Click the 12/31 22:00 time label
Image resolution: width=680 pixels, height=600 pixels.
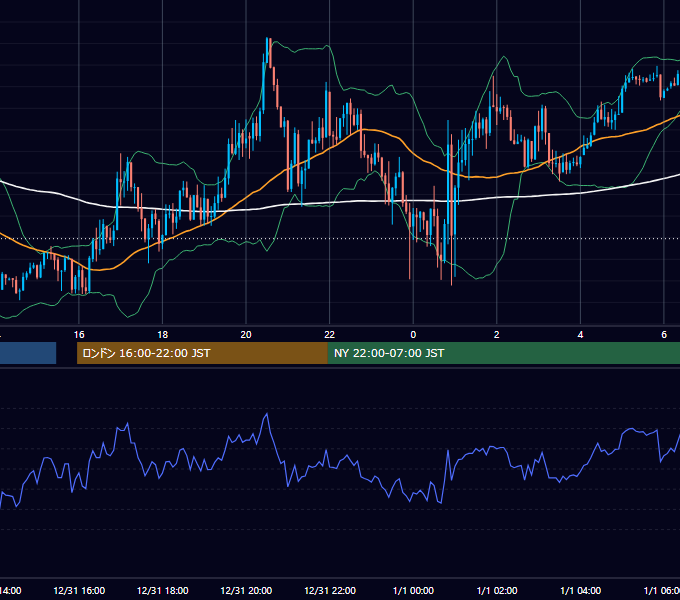point(330,591)
